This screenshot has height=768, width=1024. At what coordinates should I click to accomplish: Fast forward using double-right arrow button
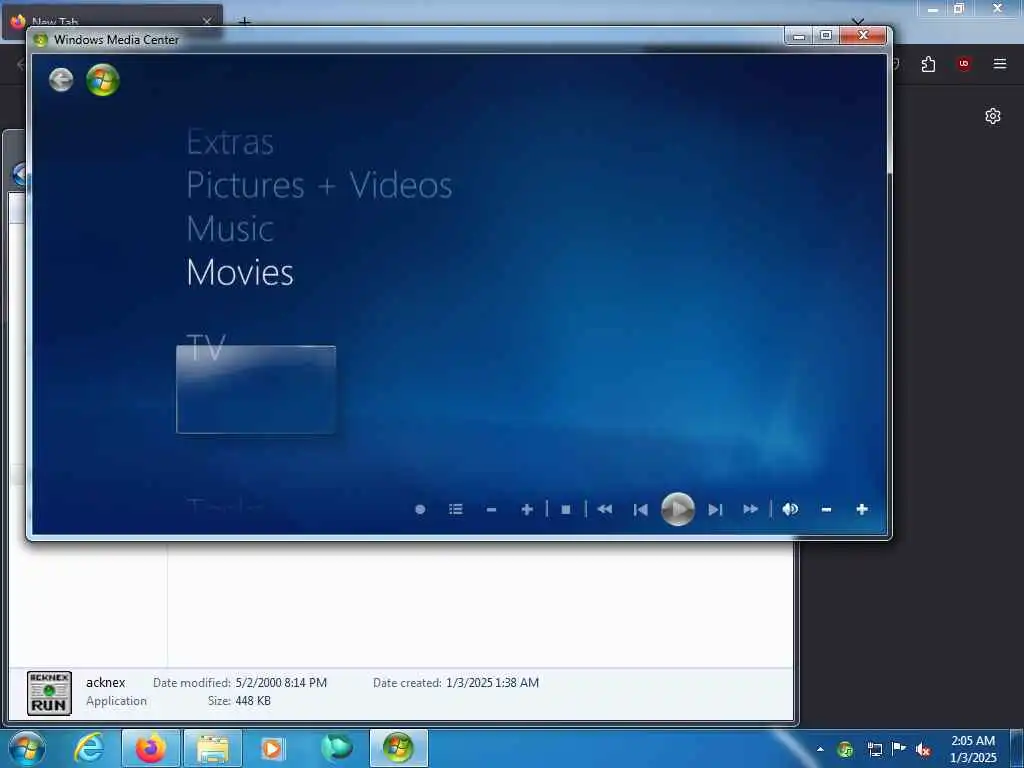(750, 509)
